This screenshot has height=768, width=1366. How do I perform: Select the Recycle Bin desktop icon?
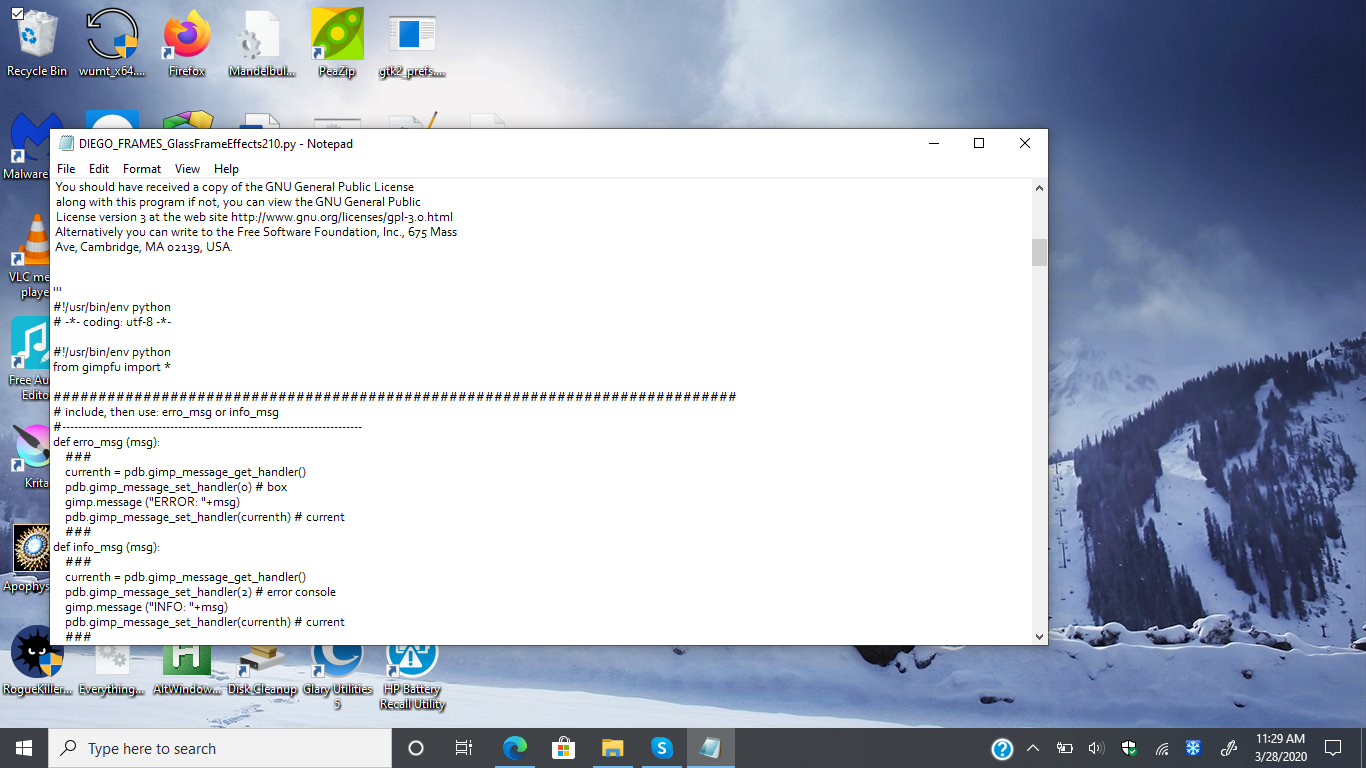coord(37,42)
